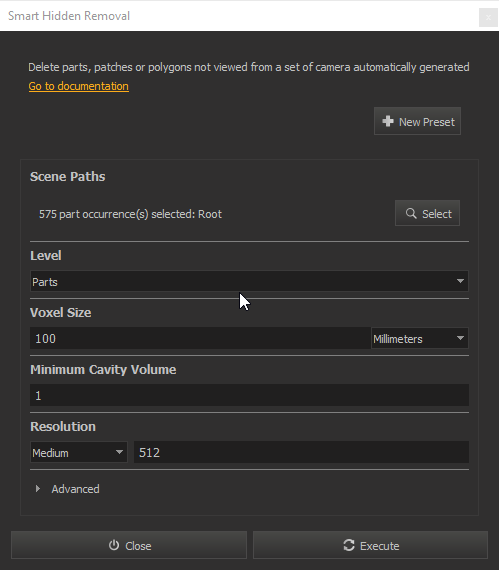
Task: Click the New Preset button
Action: (x=417, y=121)
